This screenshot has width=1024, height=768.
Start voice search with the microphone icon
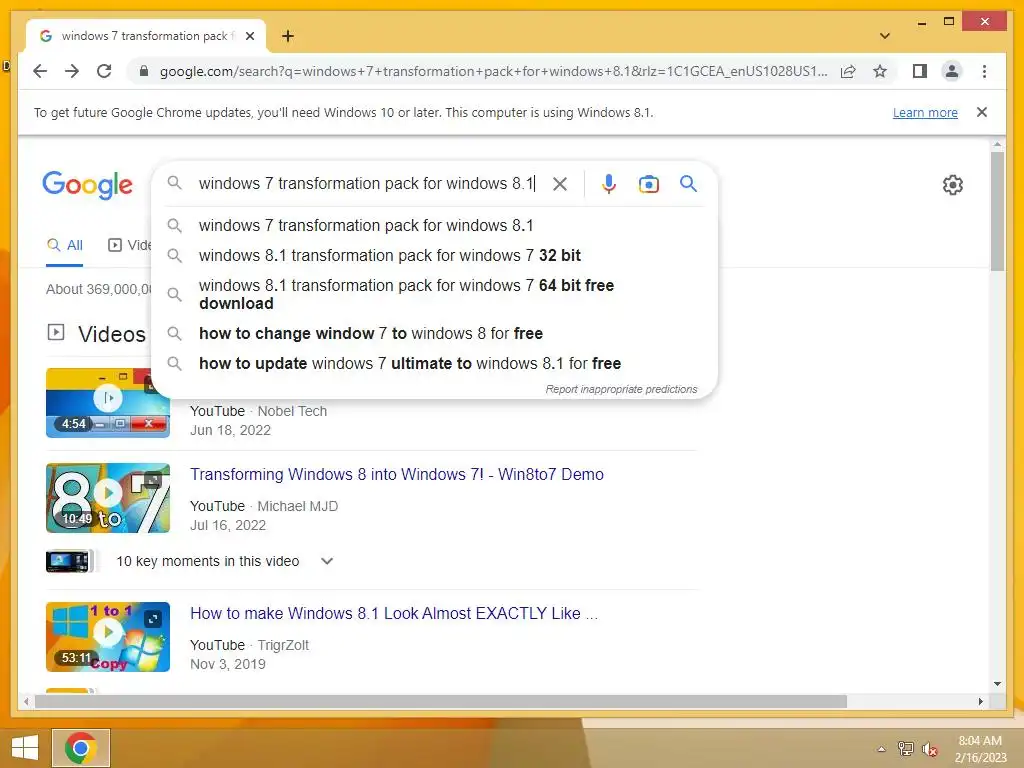pos(608,184)
